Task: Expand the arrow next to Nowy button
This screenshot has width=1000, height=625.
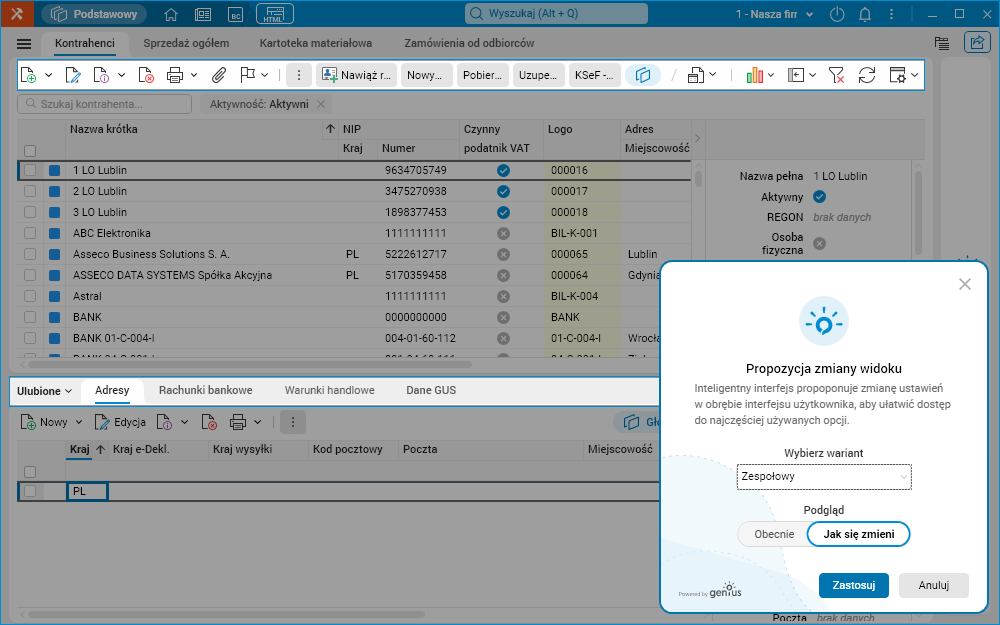Action: [79, 423]
